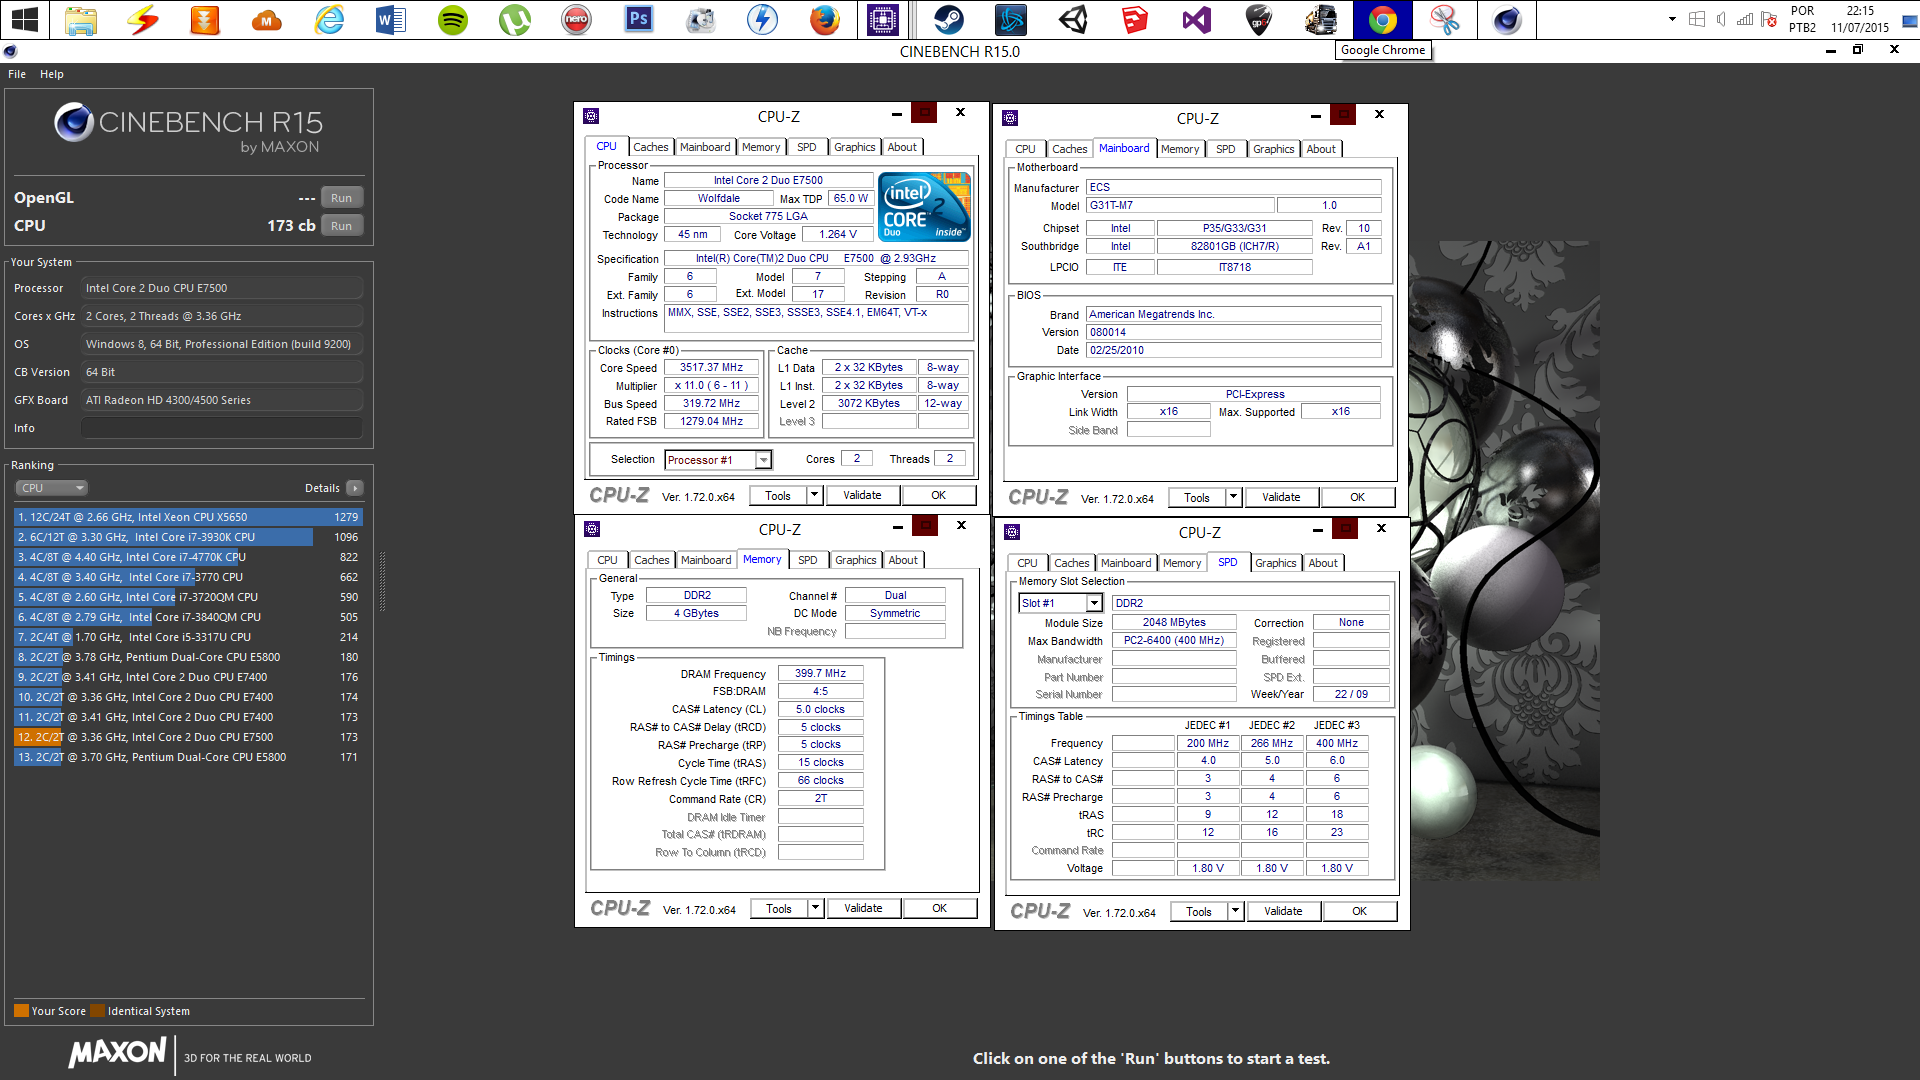Switch to Caches tab in CPU-Z CPU window

651,147
